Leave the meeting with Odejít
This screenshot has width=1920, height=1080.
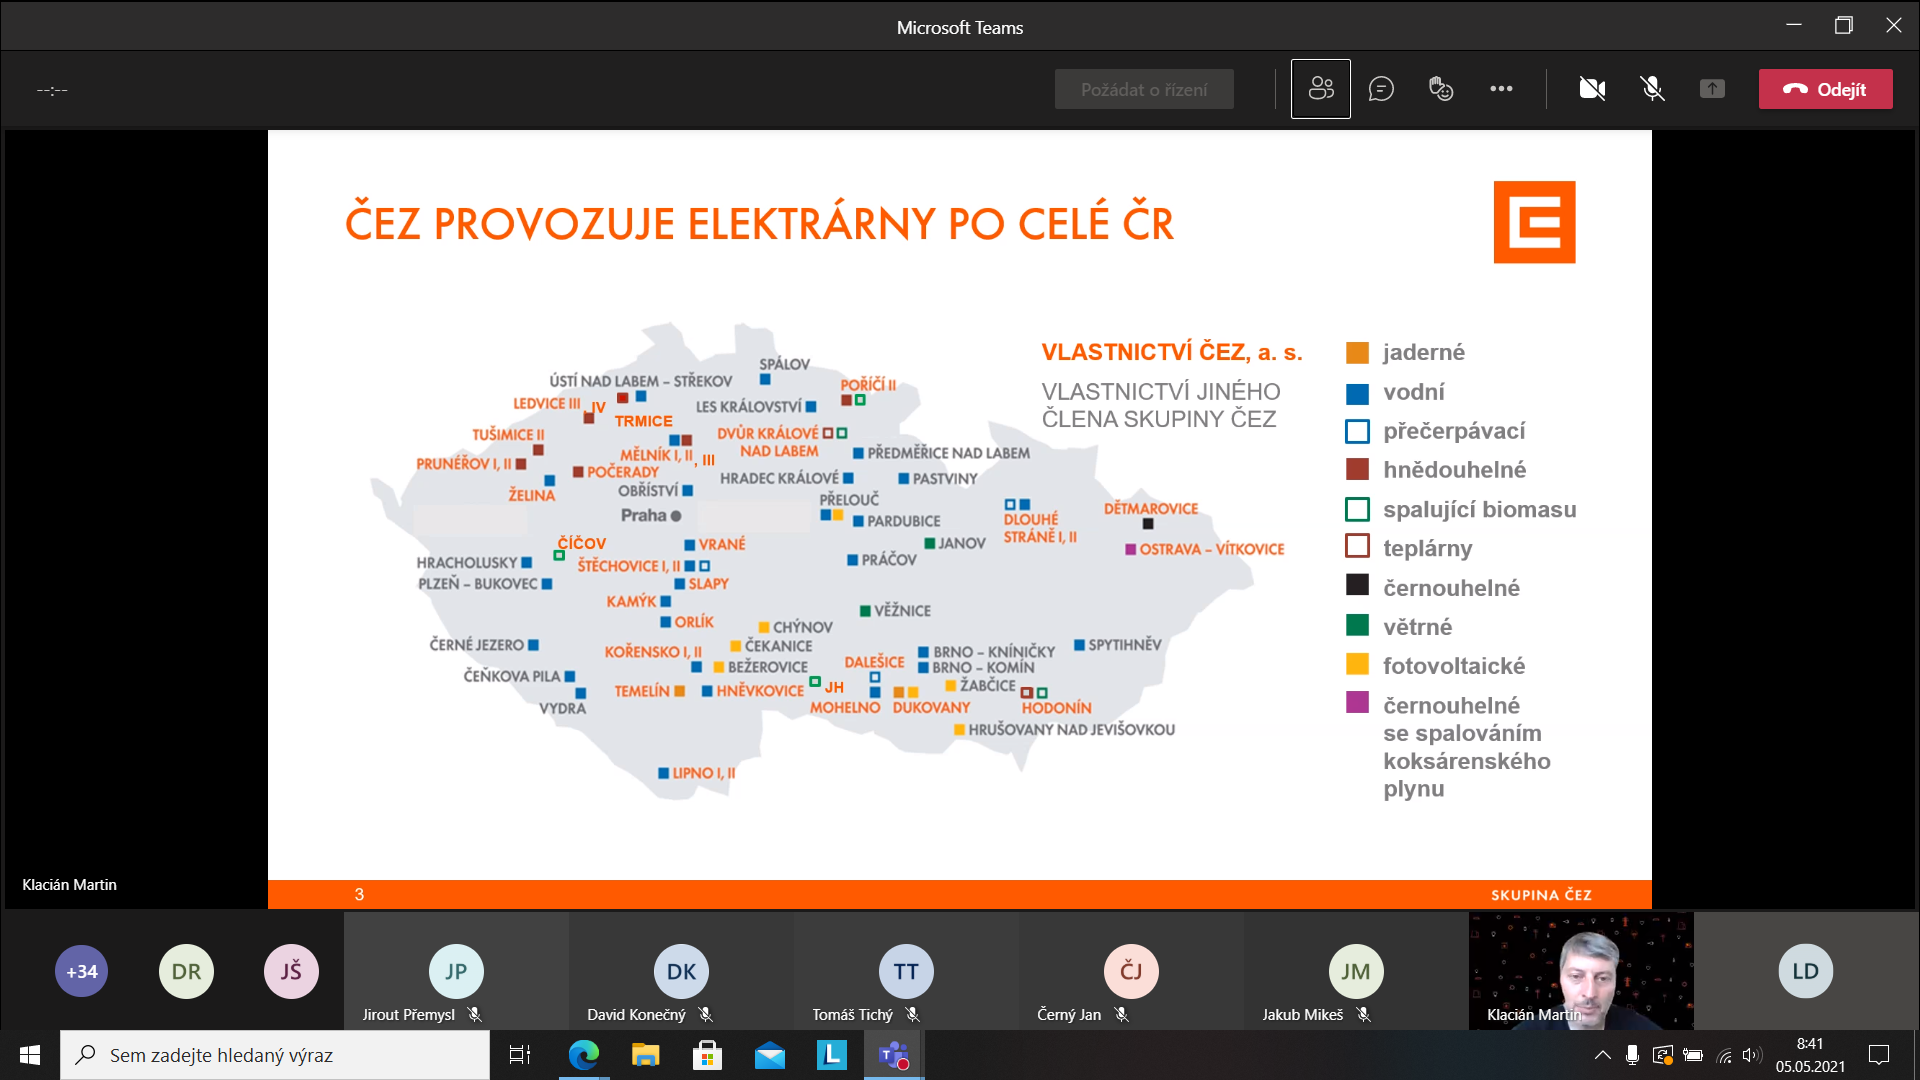click(x=1825, y=89)
